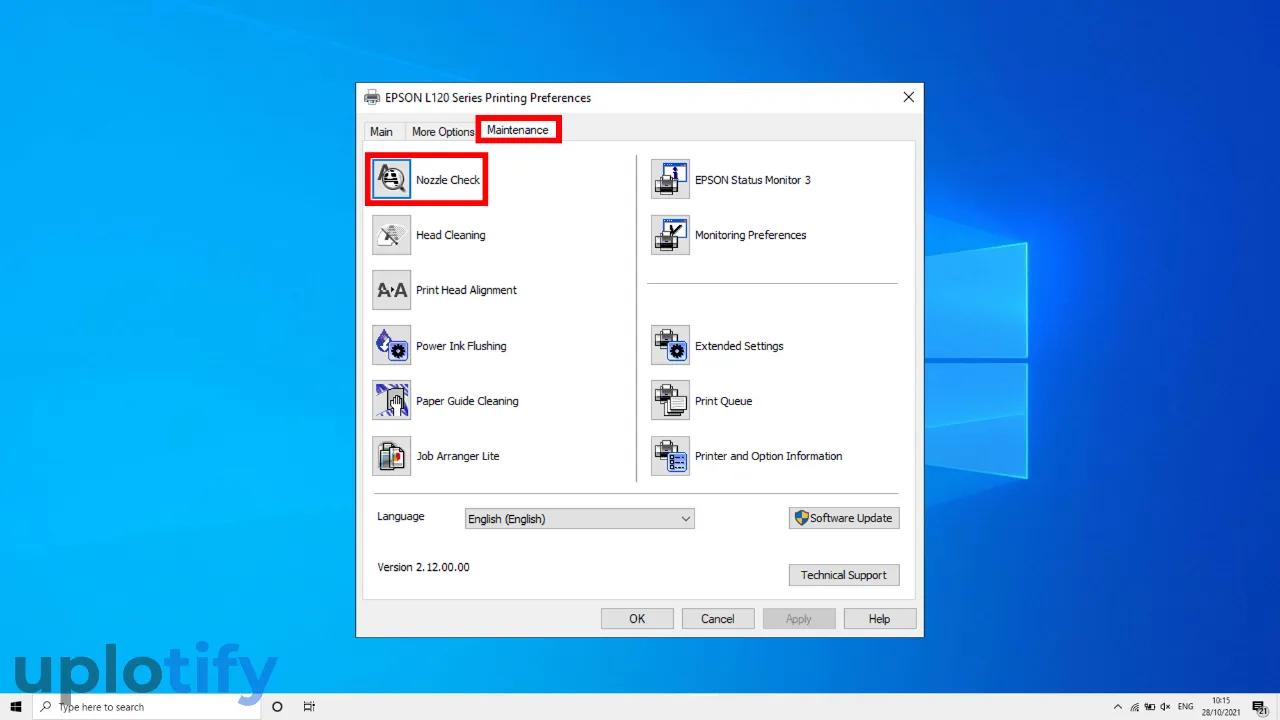Confirm with the OK button
This screenshot has width=1280, height=720.
click(x=637, y=619)
